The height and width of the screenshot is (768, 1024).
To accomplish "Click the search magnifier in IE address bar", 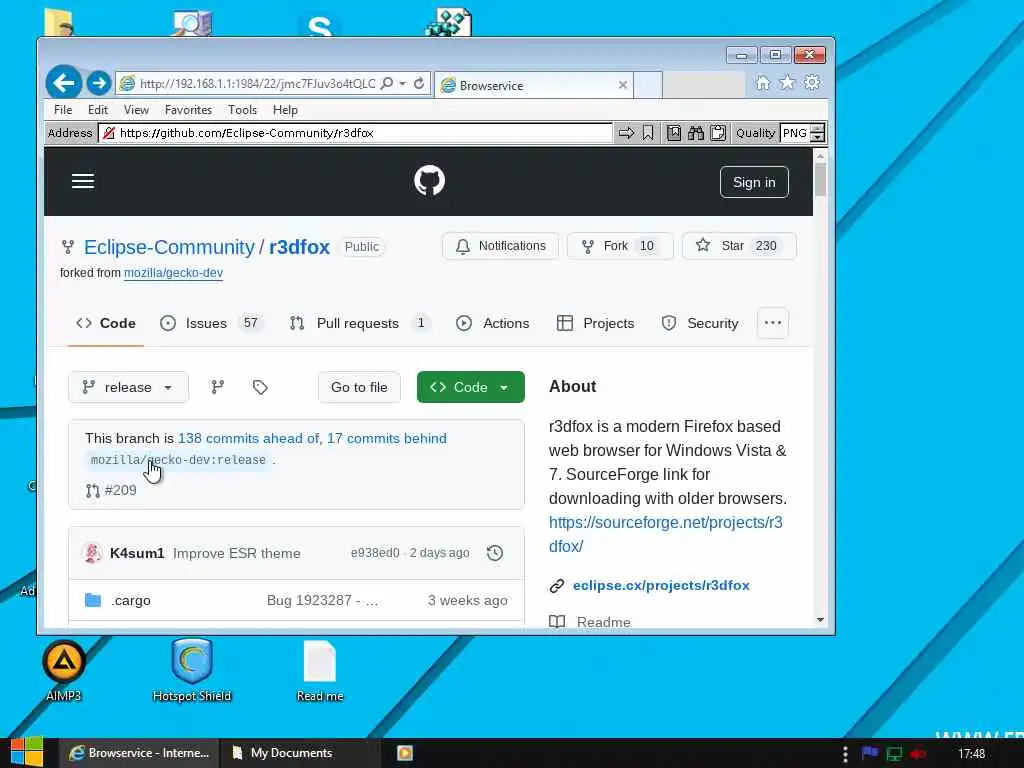I will point(387,84).
